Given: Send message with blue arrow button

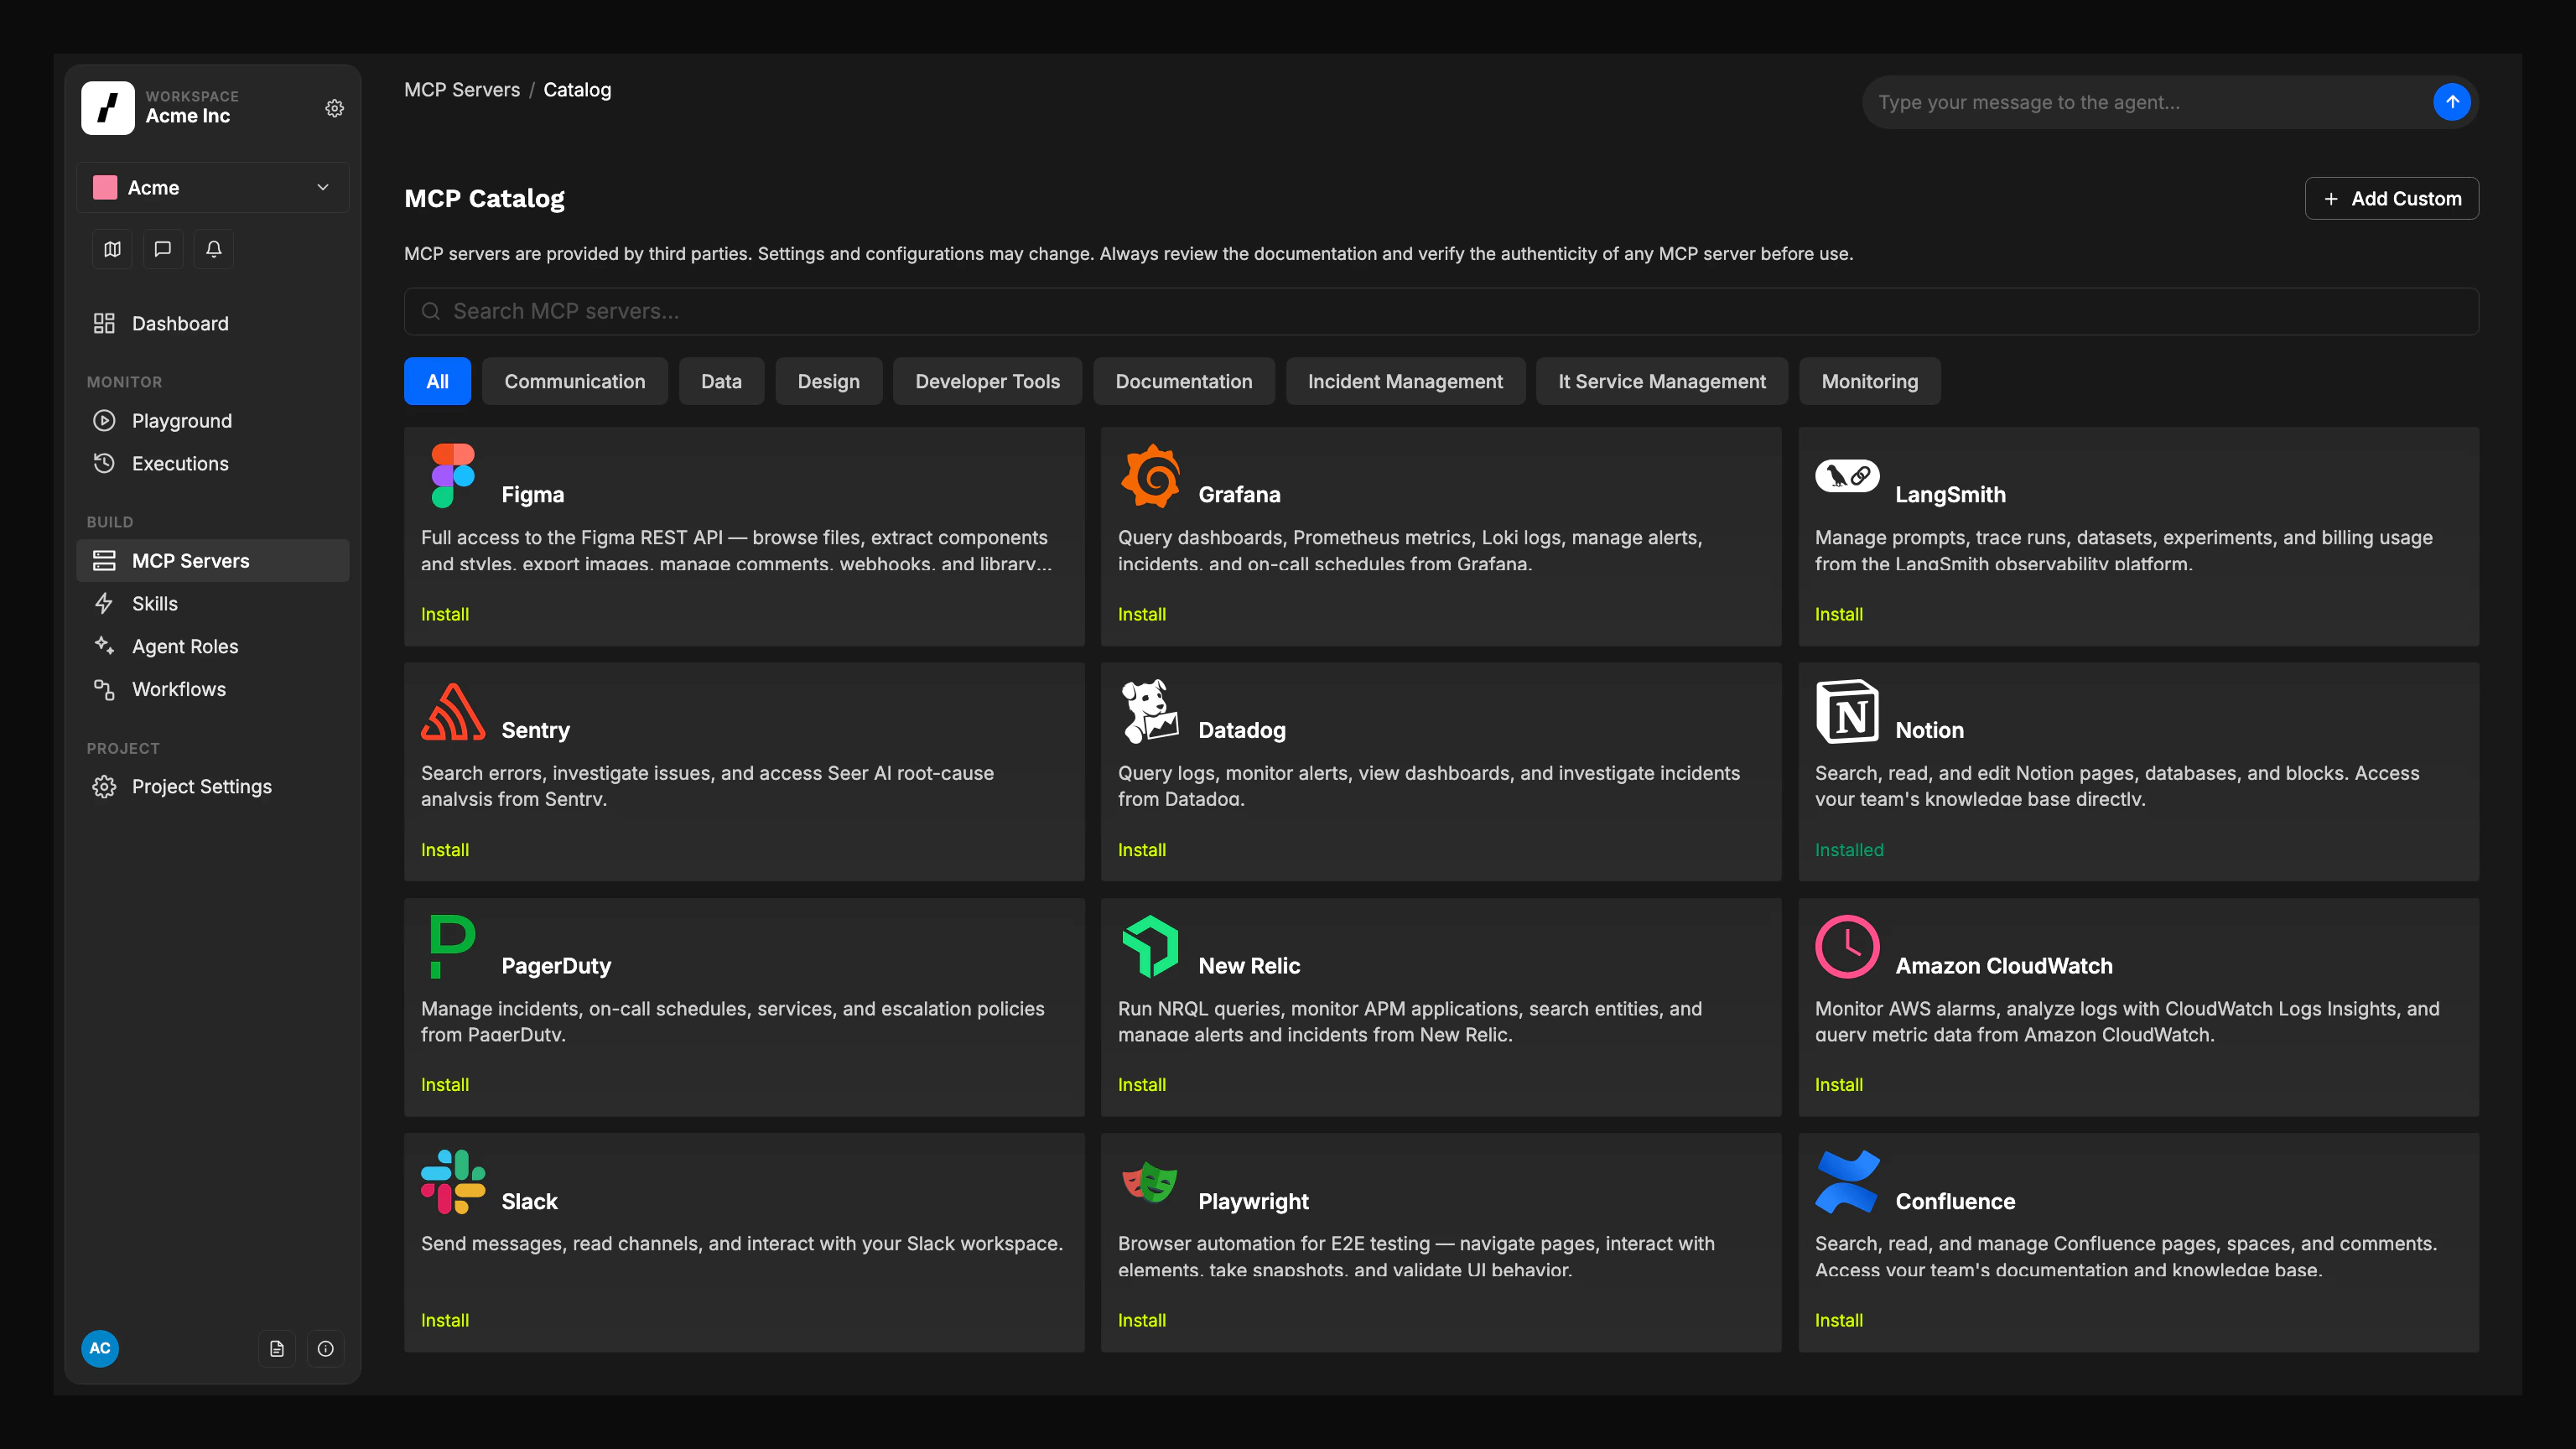Looking at the screenshot, I should (x=2452, y=102).
